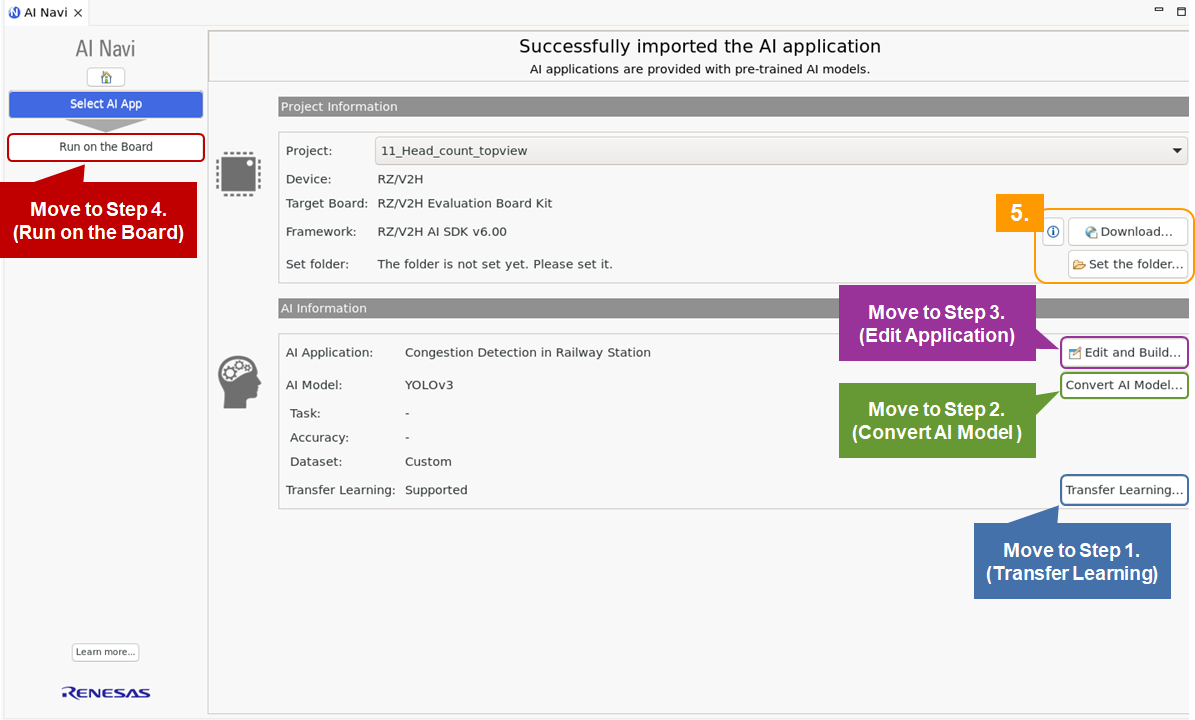This screenshot has height=720, width=1195.
Task: Click the AI Navi tab icon
Action: click(x=14, y=12)
